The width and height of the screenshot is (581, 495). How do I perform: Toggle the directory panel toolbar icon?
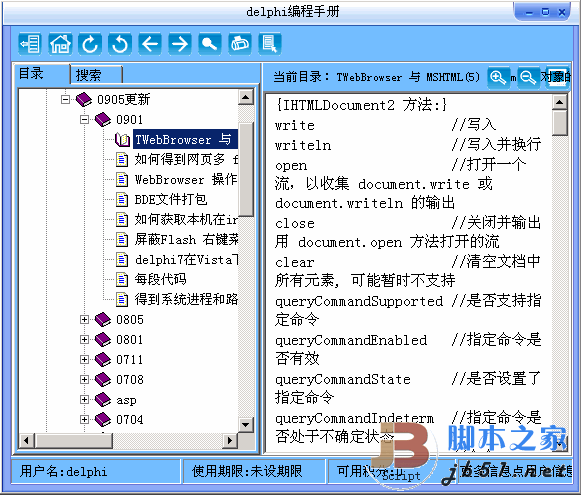coord(30,44)
